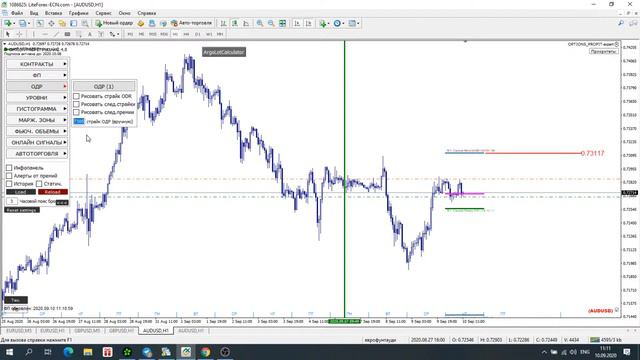Open the Сервис menu
The height and width of the screenshot is (360, 640).
coord(103,13)
